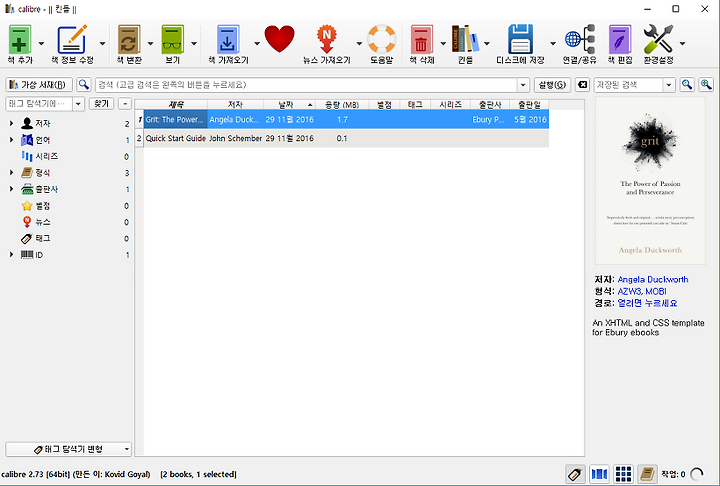The height and width of the screenshot is (486, 720).
Task: Click the red heart donate icon
Action: coord(279,39)
